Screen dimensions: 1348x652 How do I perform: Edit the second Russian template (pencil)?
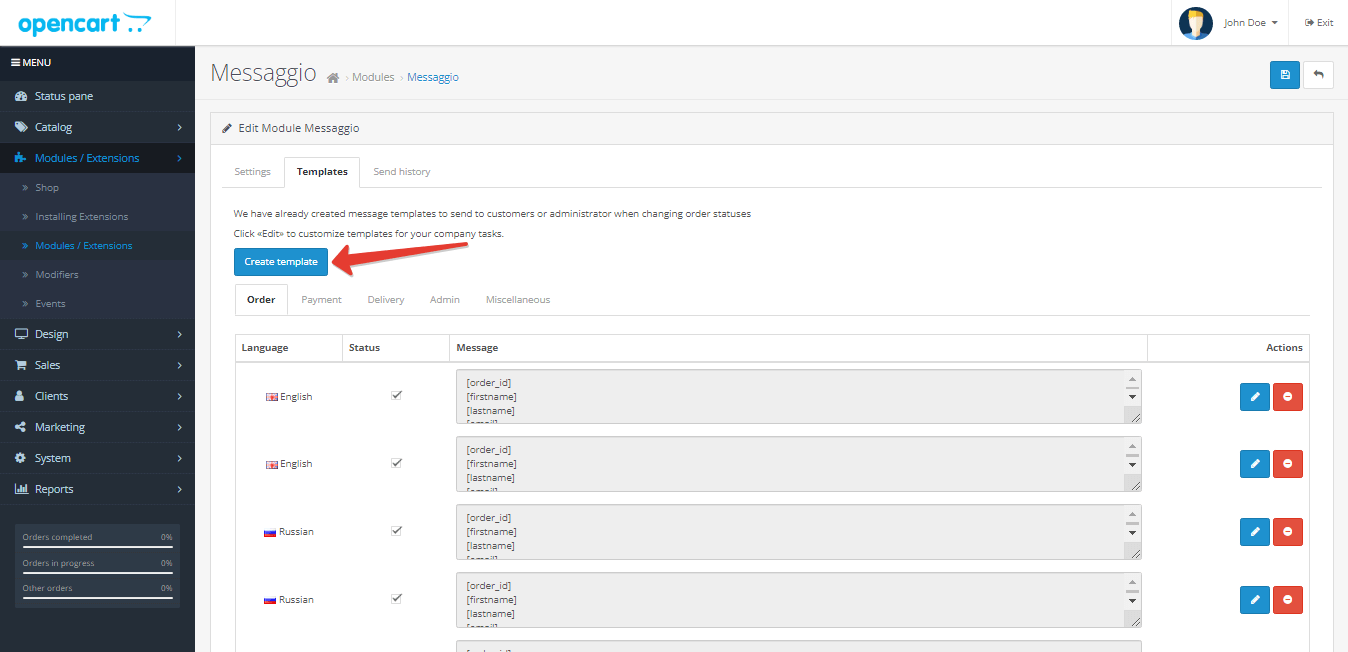pyautogui.click(x=1255, y=600)
